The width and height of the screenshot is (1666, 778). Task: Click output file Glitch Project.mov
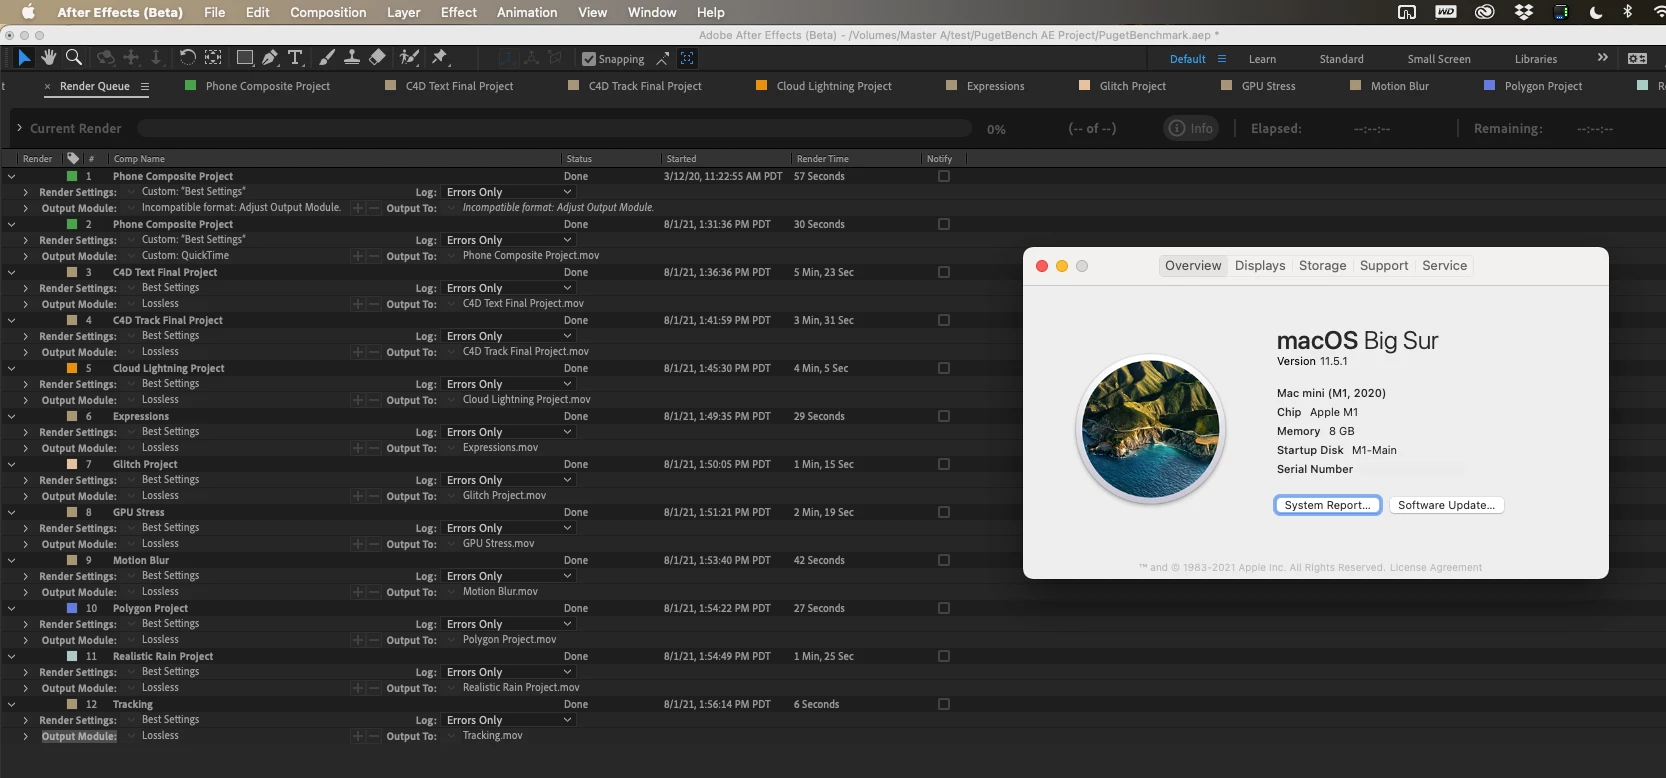click(504, 495)
